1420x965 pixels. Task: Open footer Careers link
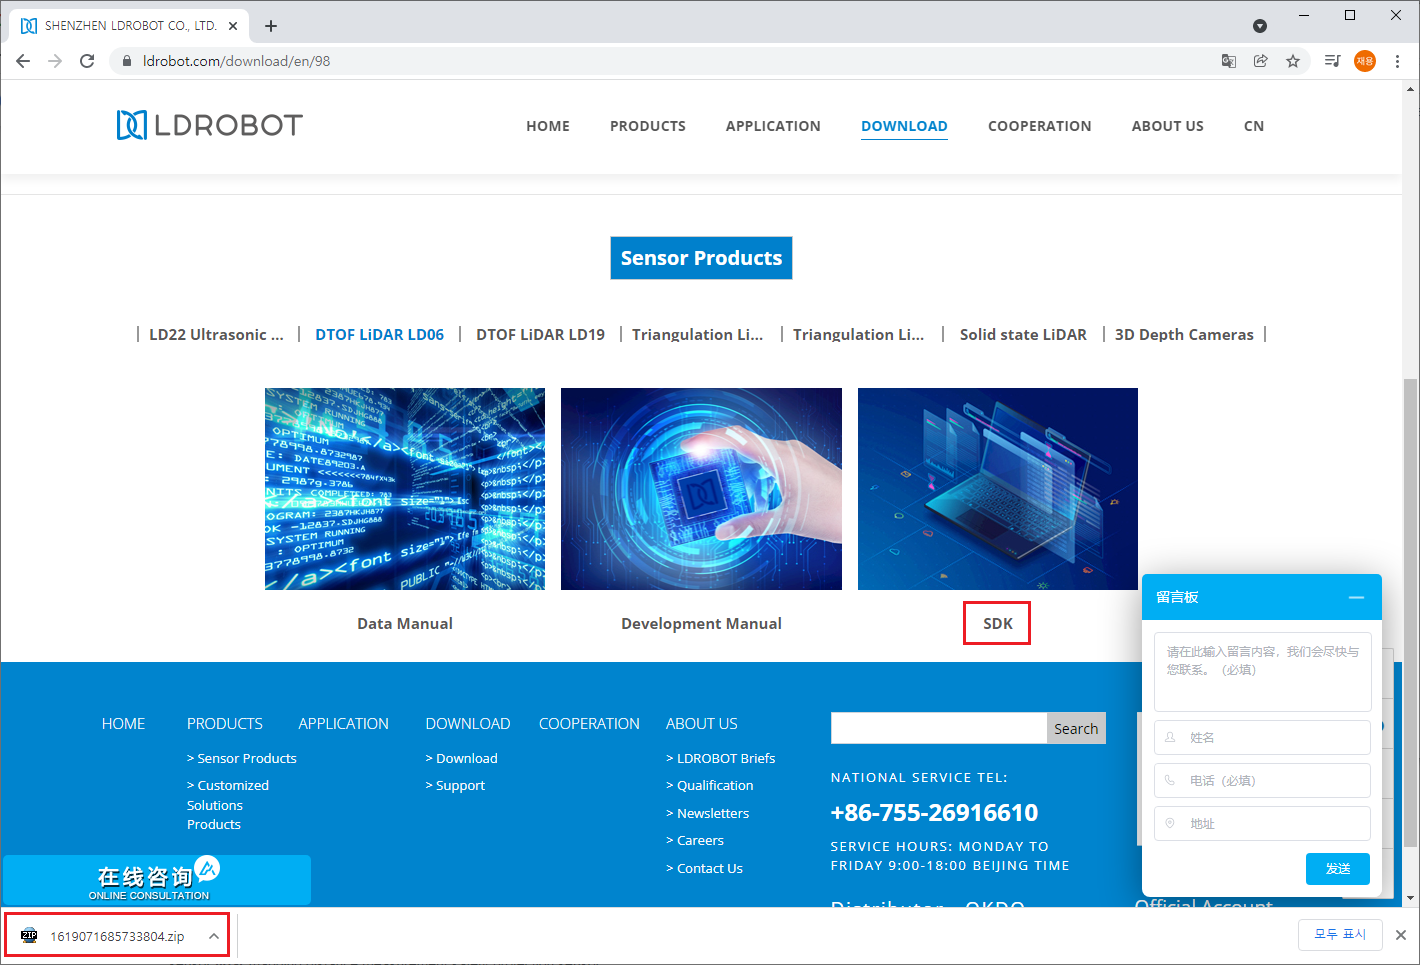pyautogui.click(x=695, y=841)
